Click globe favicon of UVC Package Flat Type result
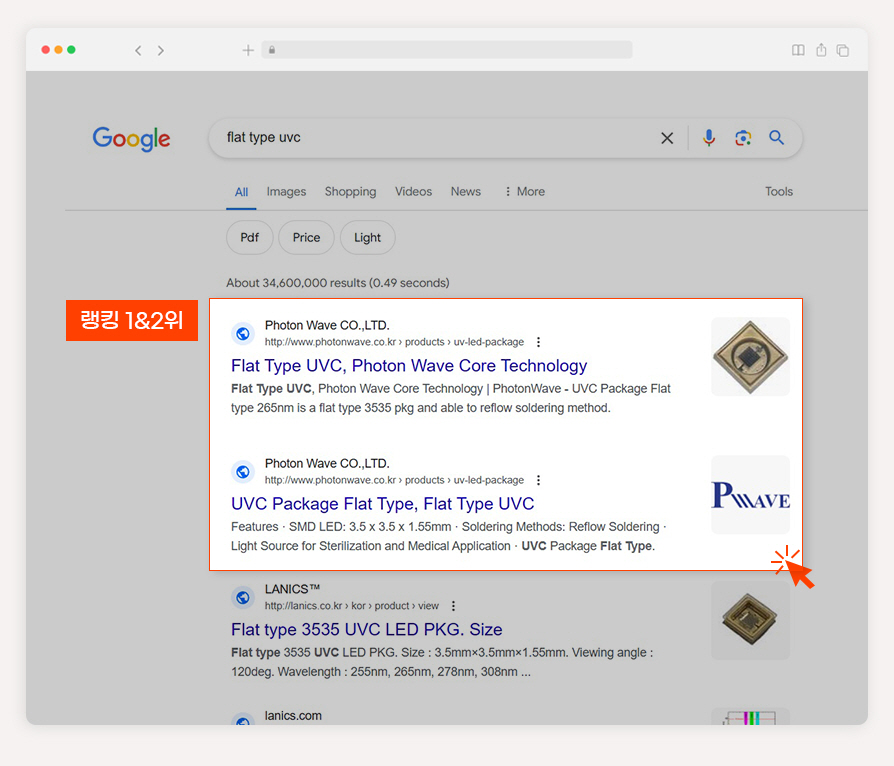Image resolution: width=894 pixels, height=766 pixels. pos(243,472)
